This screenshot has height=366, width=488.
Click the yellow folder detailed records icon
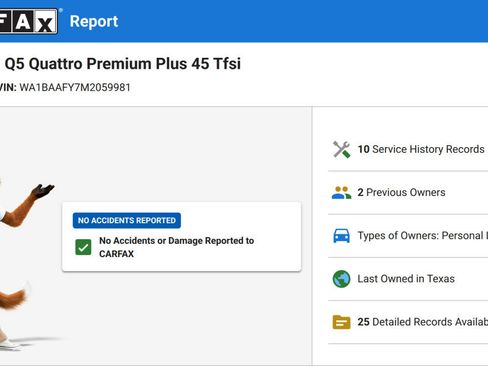(x=341, y=322)
